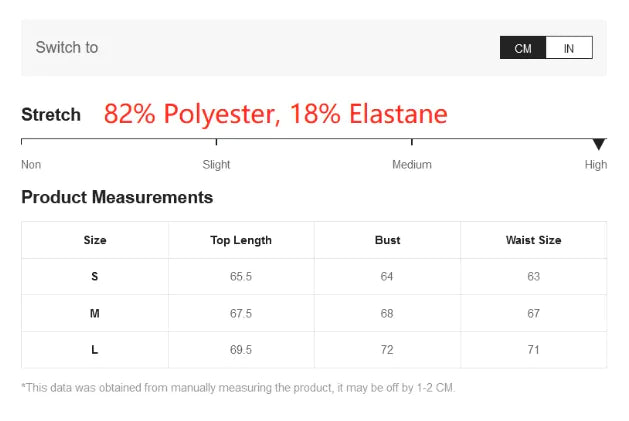The image size is (629, 421).
Task: Click the High stretch level label
Action: 596,165
